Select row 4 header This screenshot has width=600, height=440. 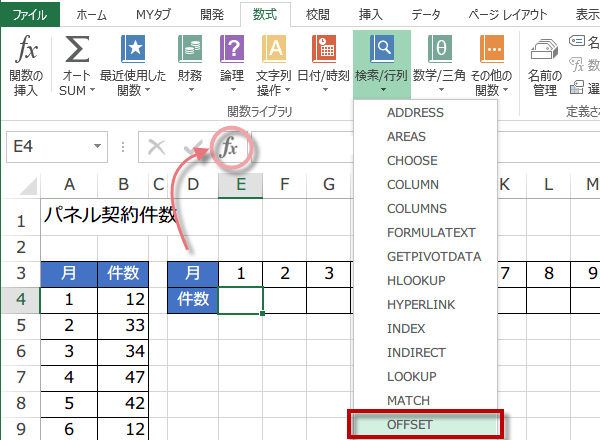21,300
